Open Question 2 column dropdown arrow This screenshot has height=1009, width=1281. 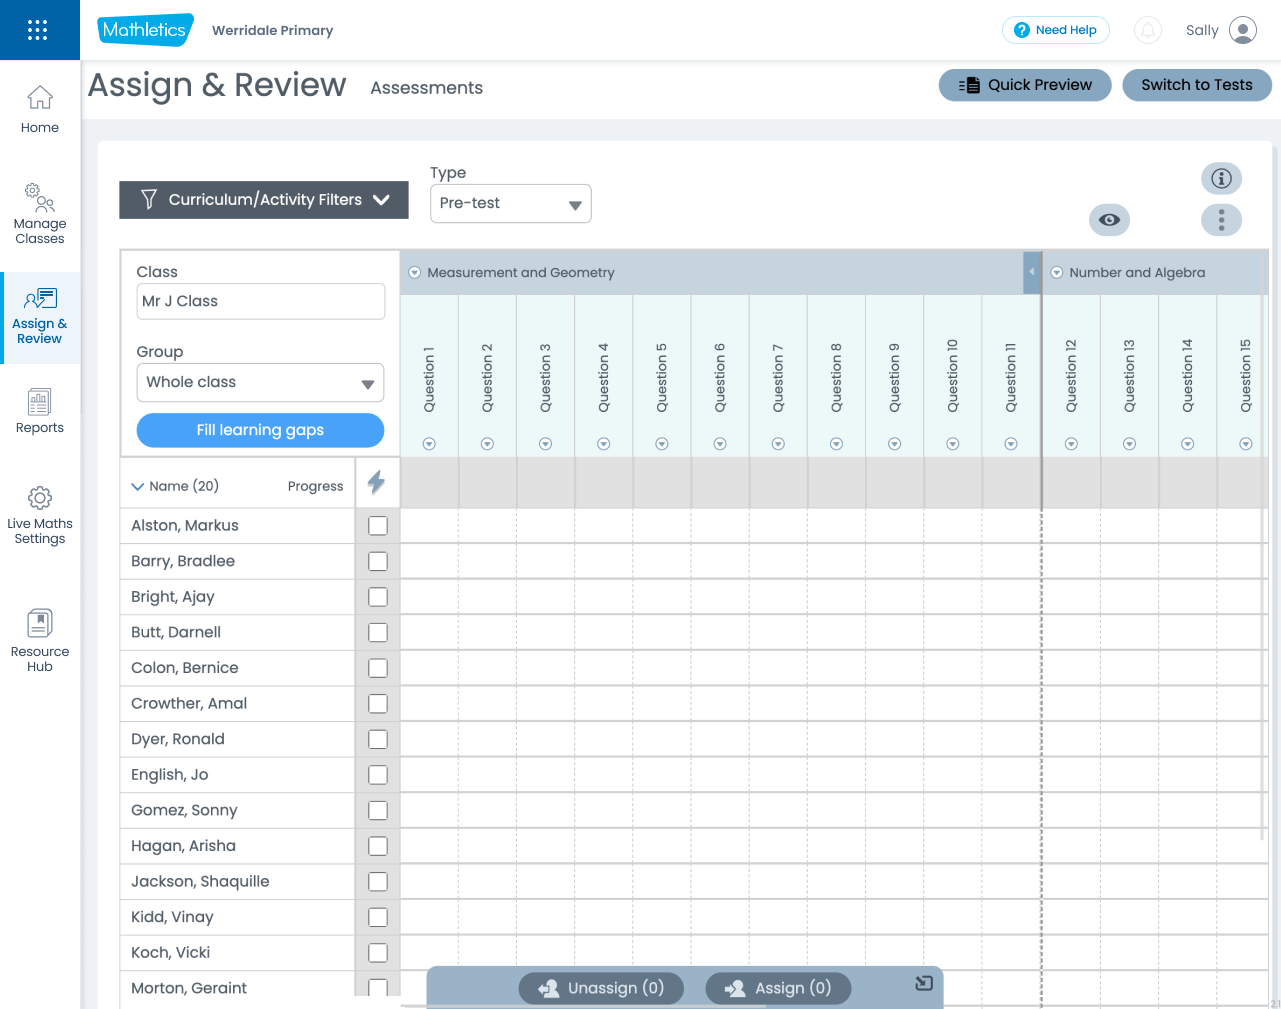pyautogui.click(x=487, y=444)
